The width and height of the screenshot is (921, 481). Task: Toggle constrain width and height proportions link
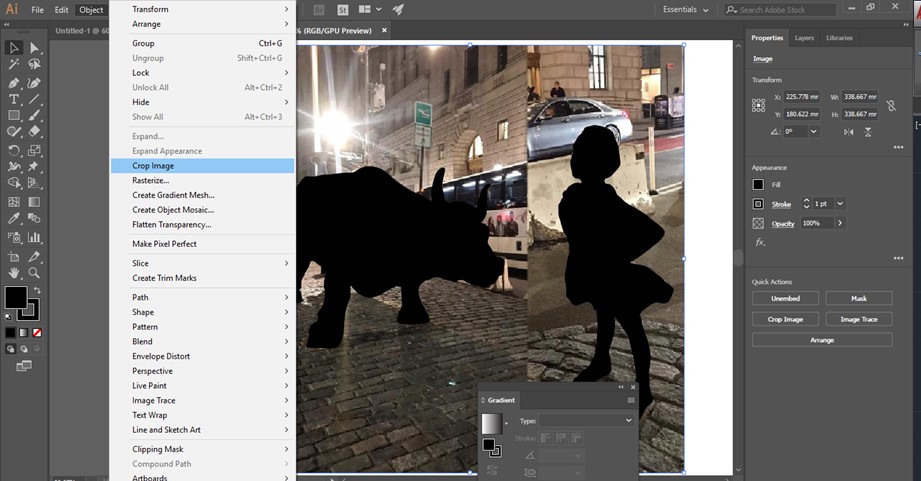pos(892,105)
